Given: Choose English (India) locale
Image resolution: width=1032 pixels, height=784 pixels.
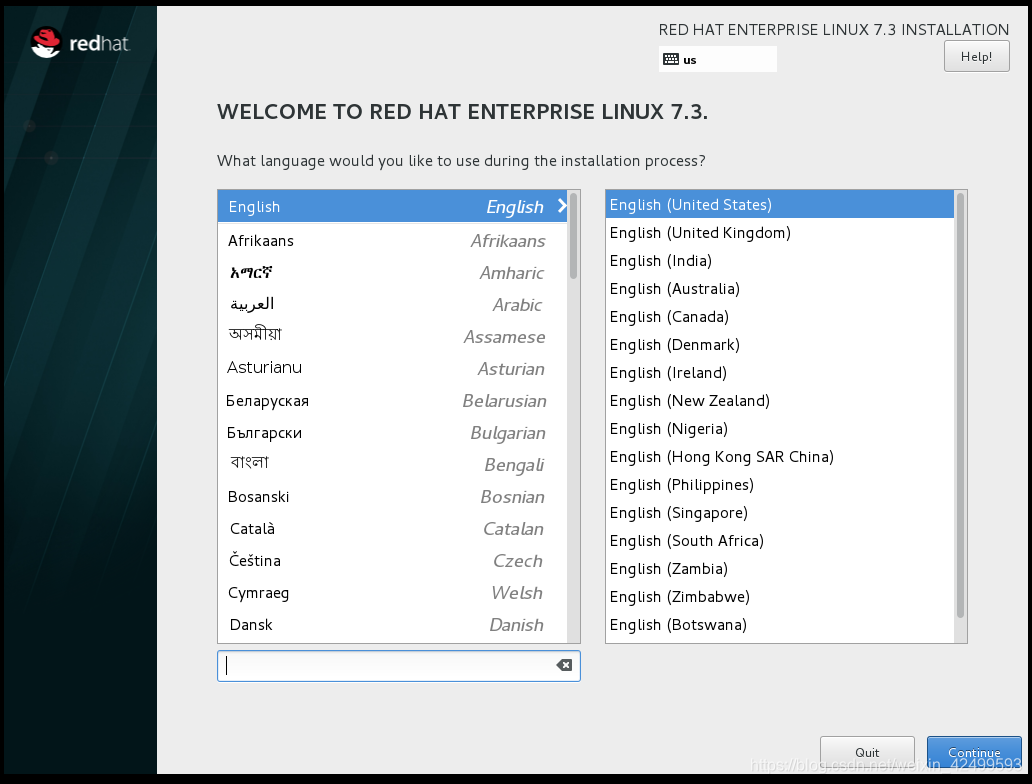Looking at the screenshot, I should pos(779,261).
